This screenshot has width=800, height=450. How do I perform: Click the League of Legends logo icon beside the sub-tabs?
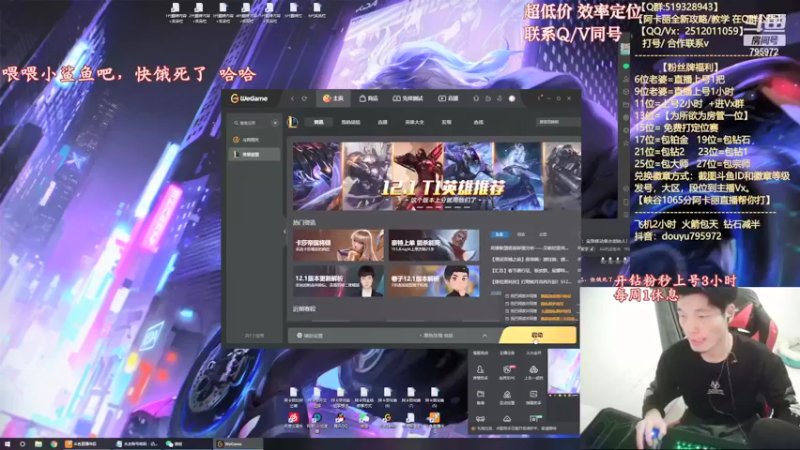click(x=292, y=122)
